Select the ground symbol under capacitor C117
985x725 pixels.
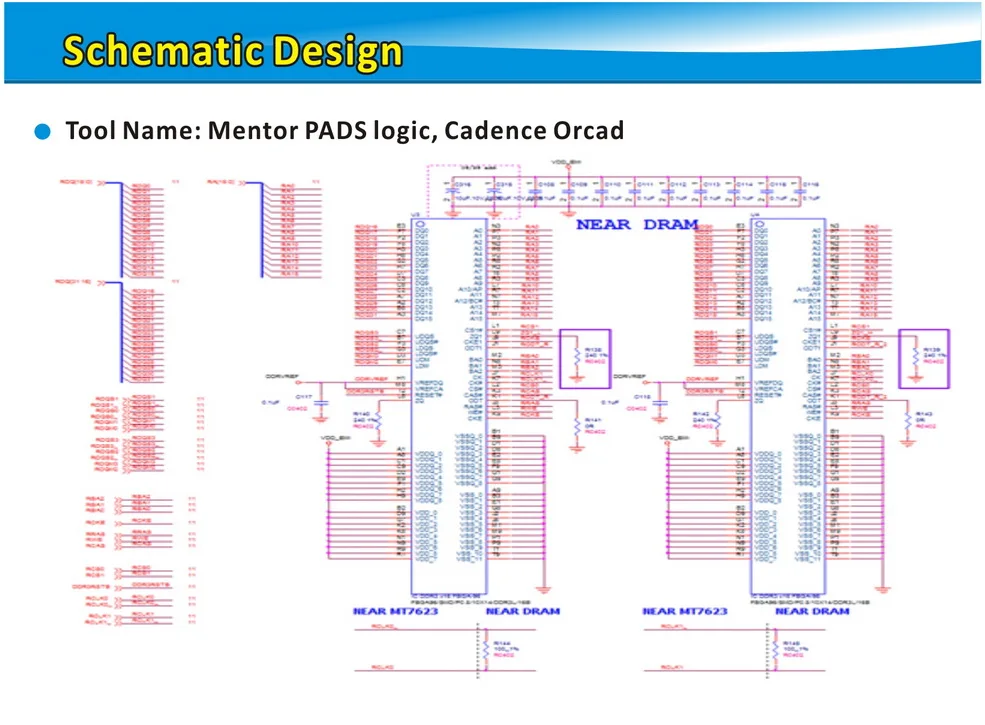point(321,419)
